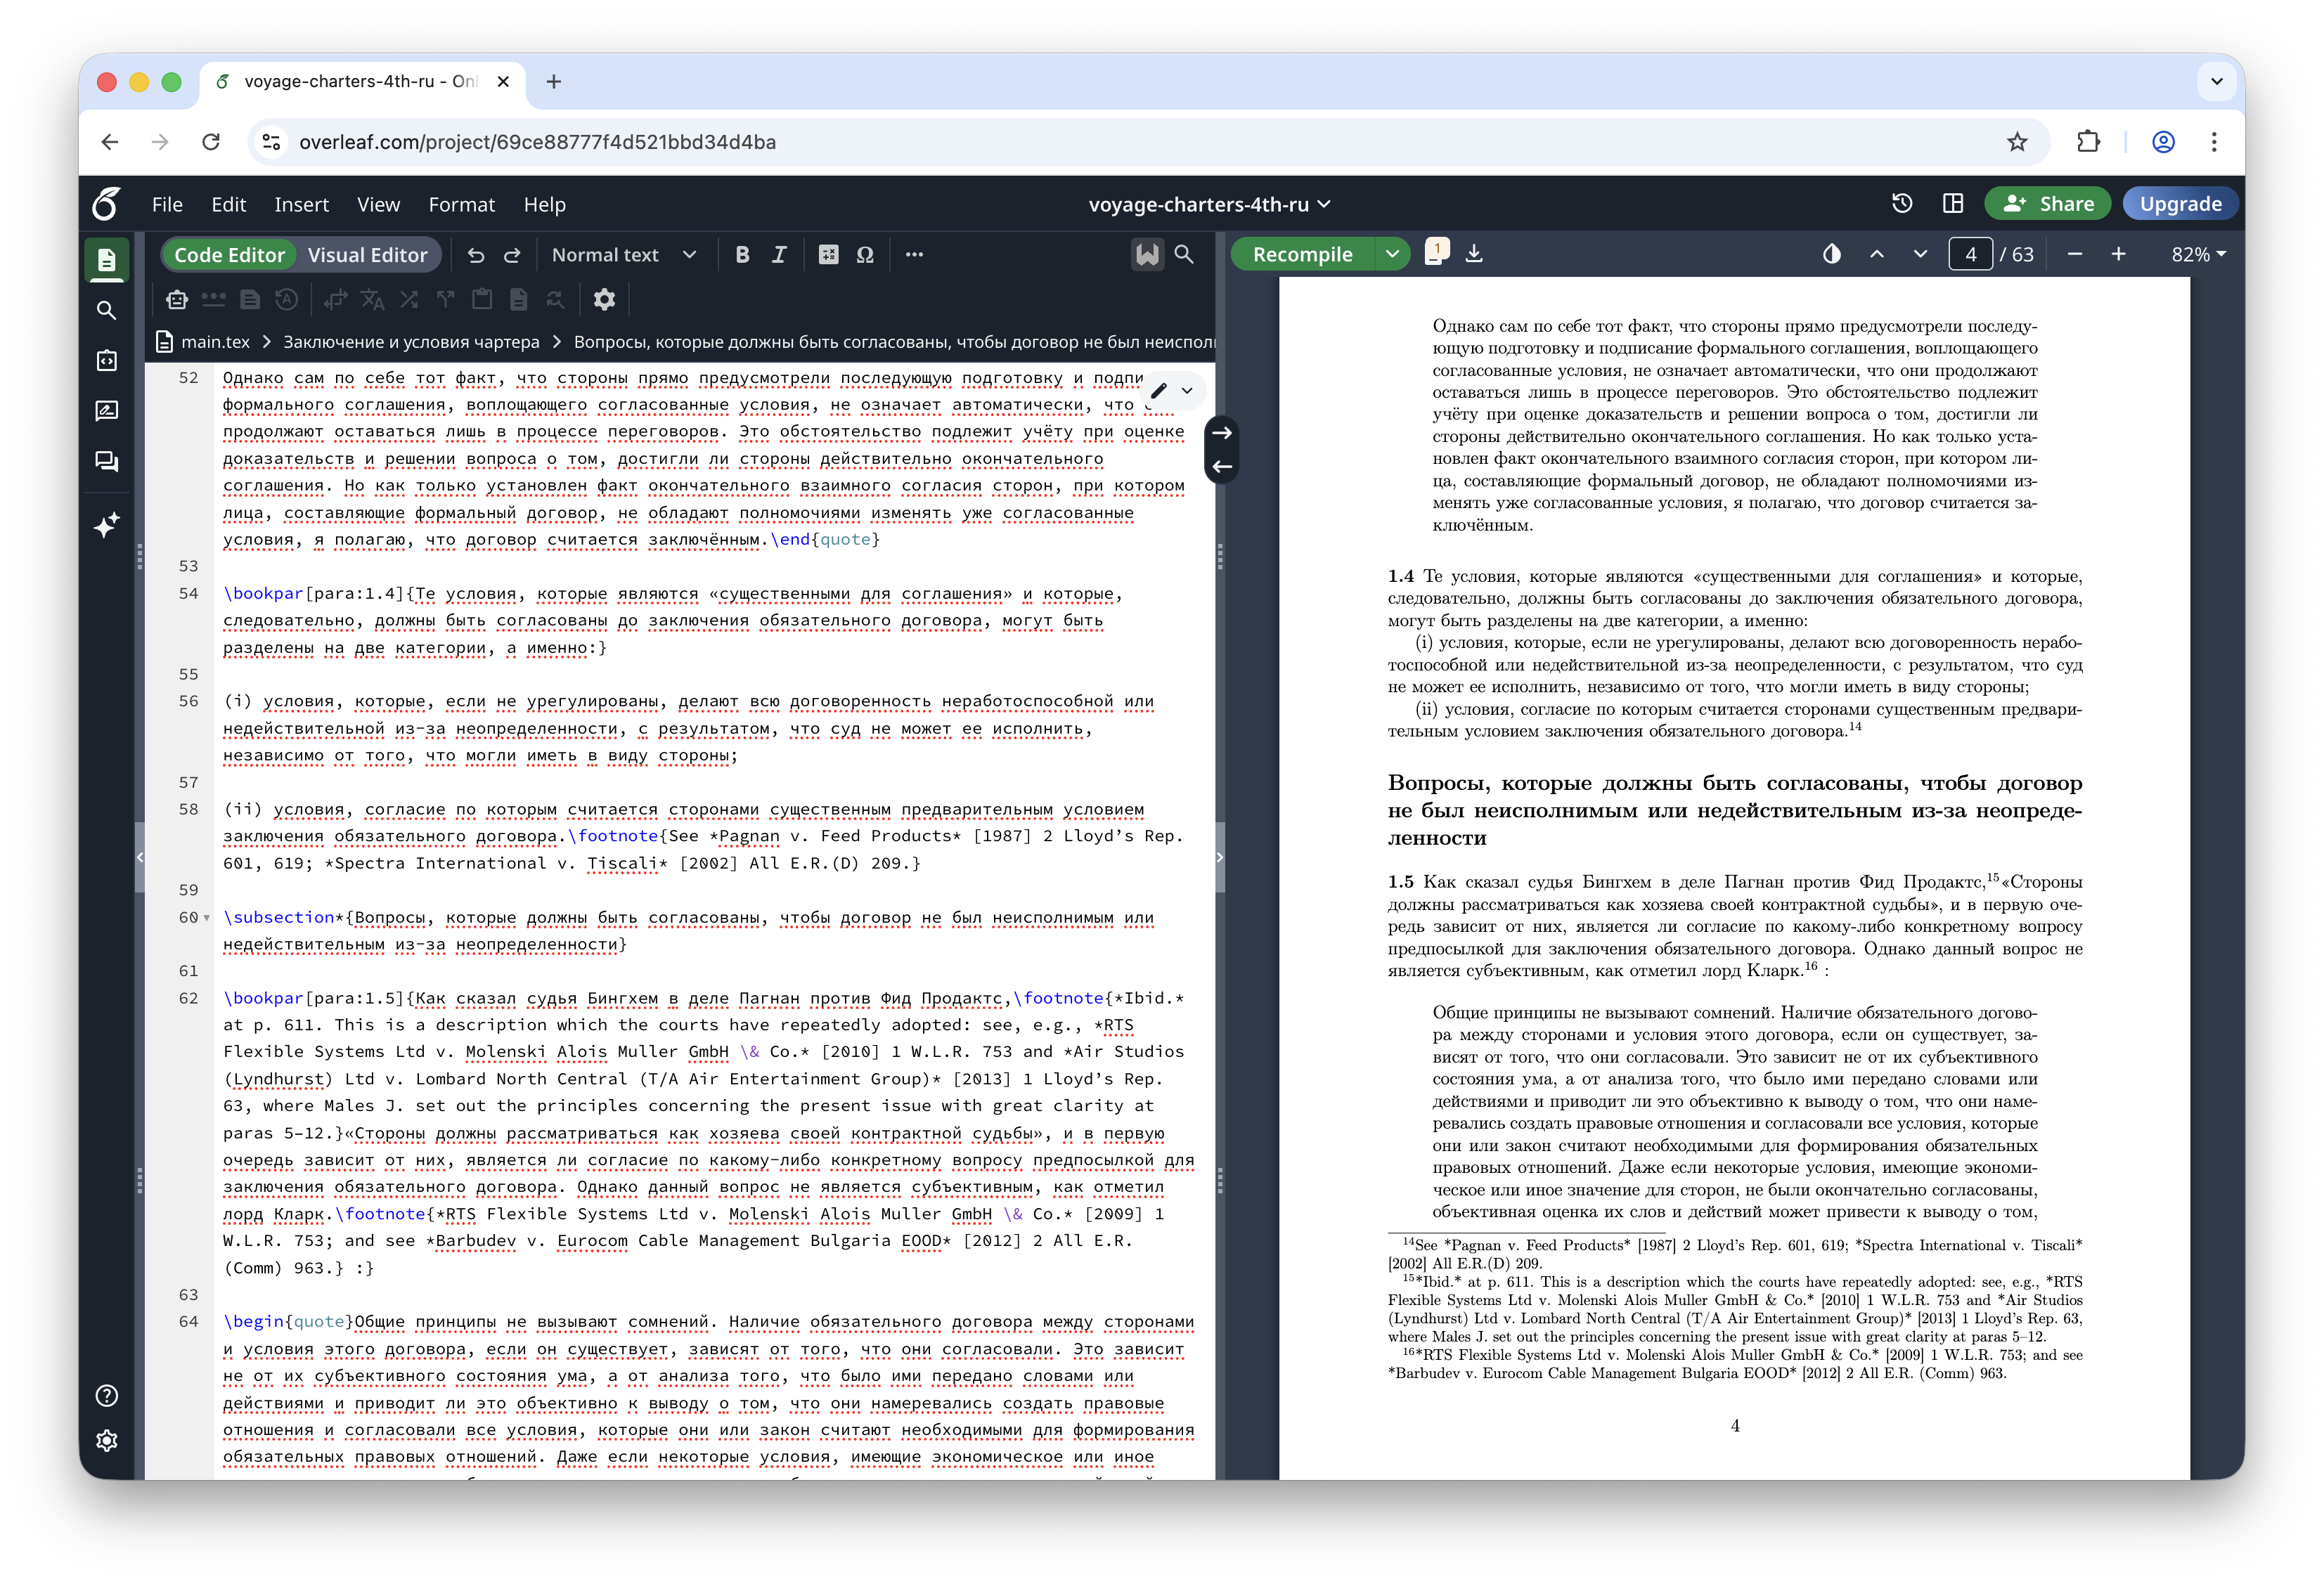This screenshot has height=1584, width=2324.
Task: Download the compiled PDF
Action: tap(1474, 254)
